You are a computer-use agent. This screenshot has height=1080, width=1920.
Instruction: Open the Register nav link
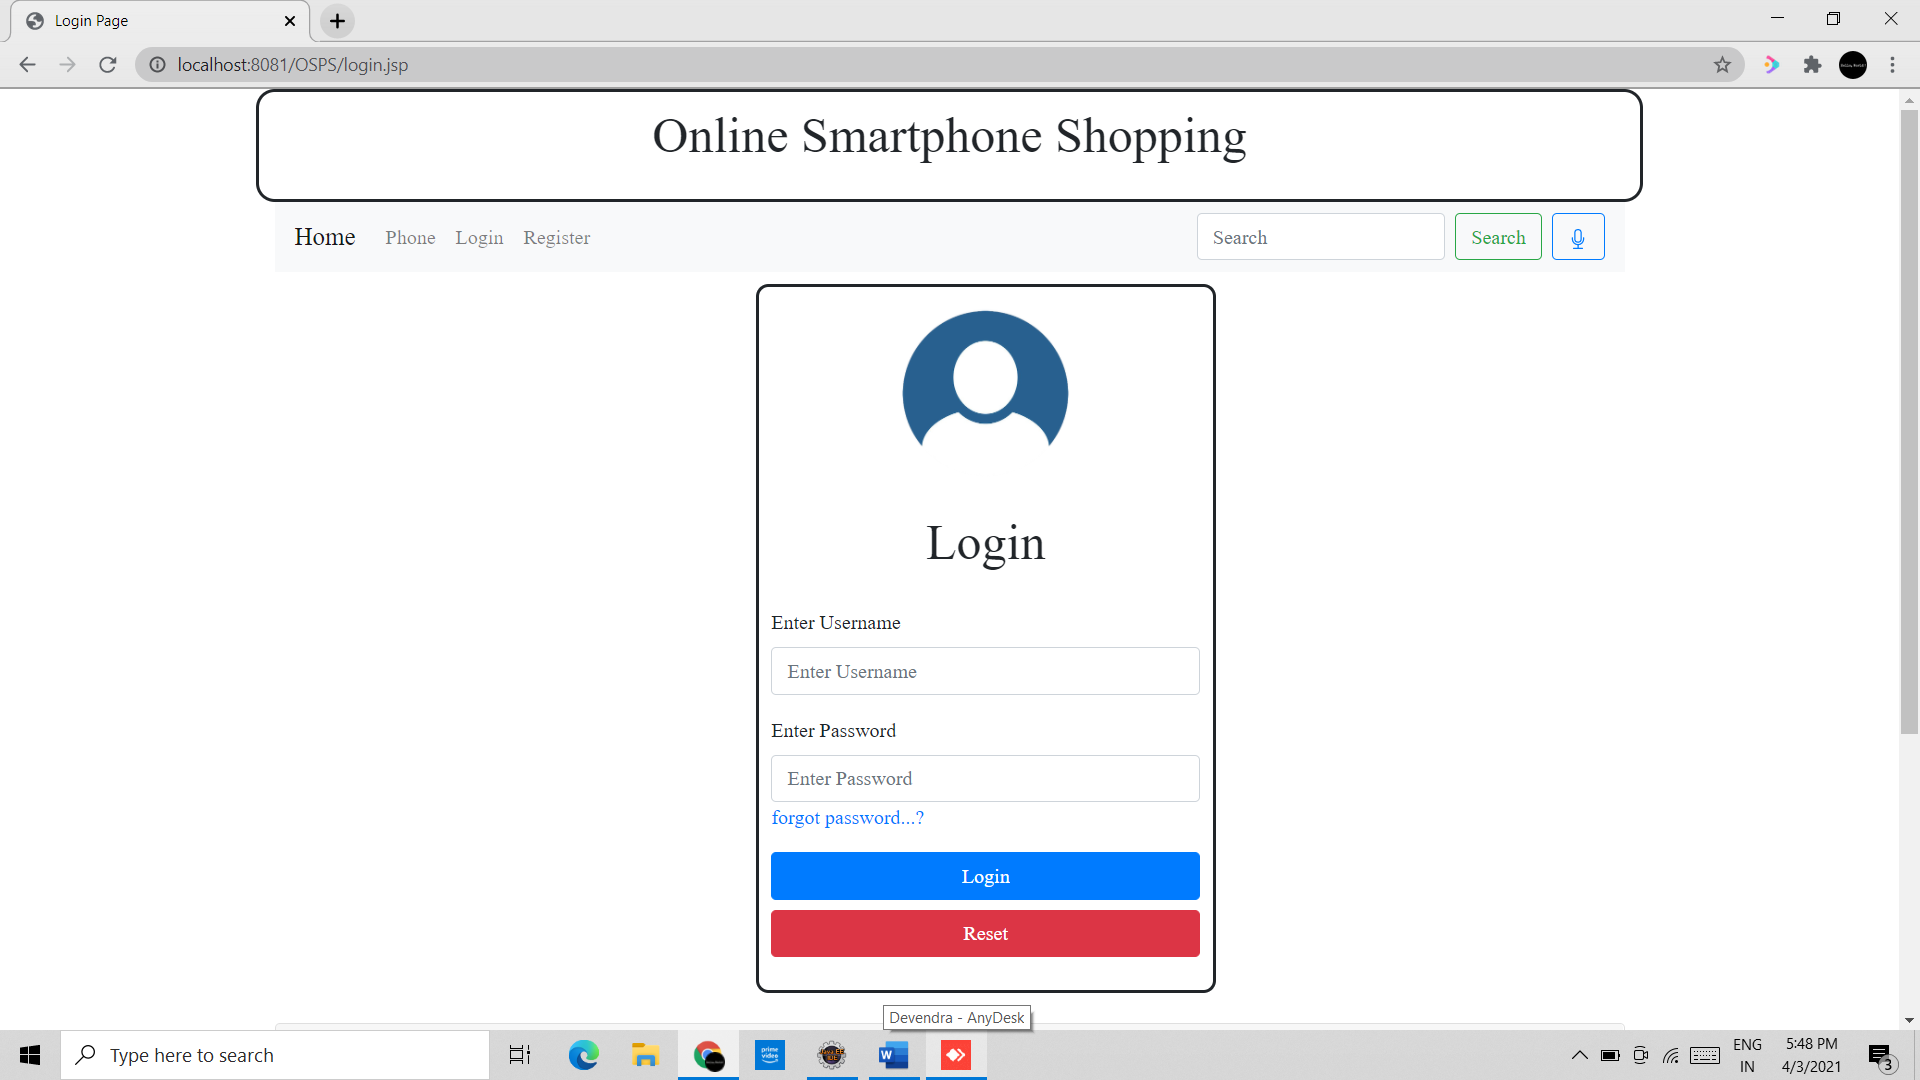coord(557,238)
